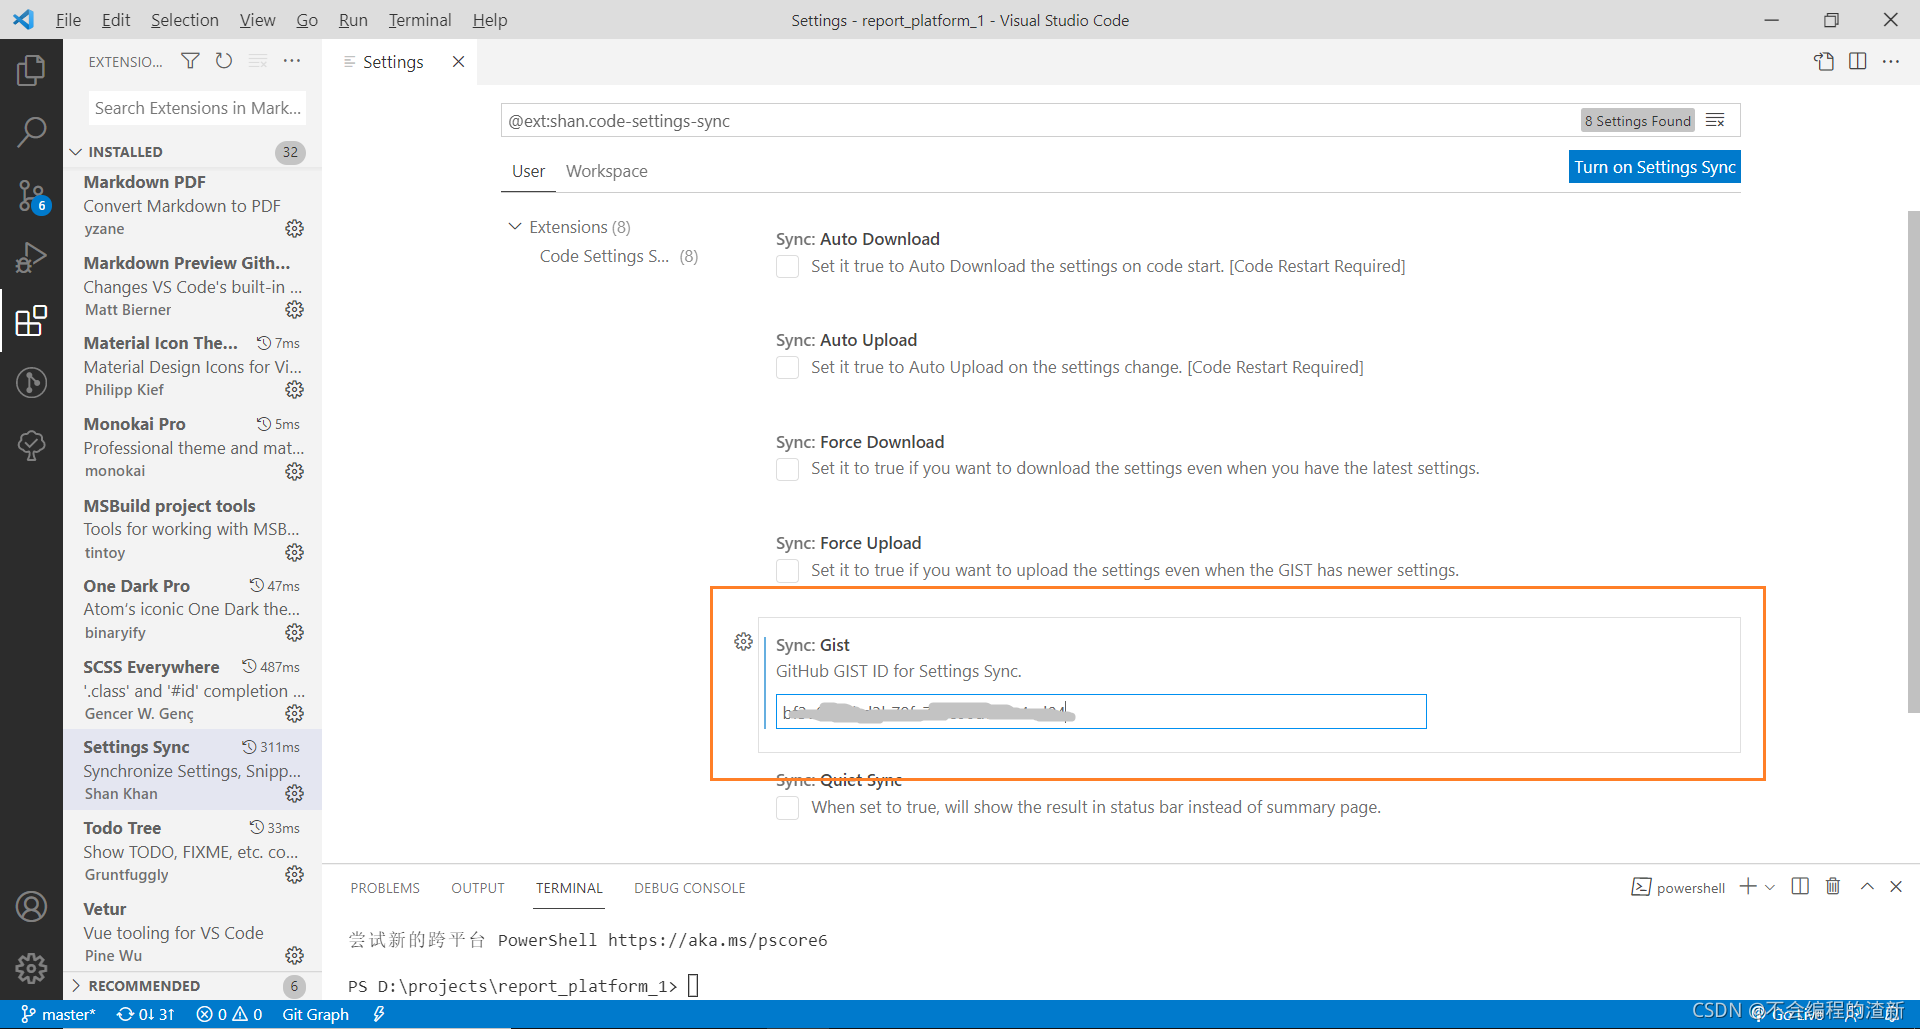The height and width of the screenshot is (1029, 1920).
Task: Refresh the extensions list
Action: click(224, 61)
